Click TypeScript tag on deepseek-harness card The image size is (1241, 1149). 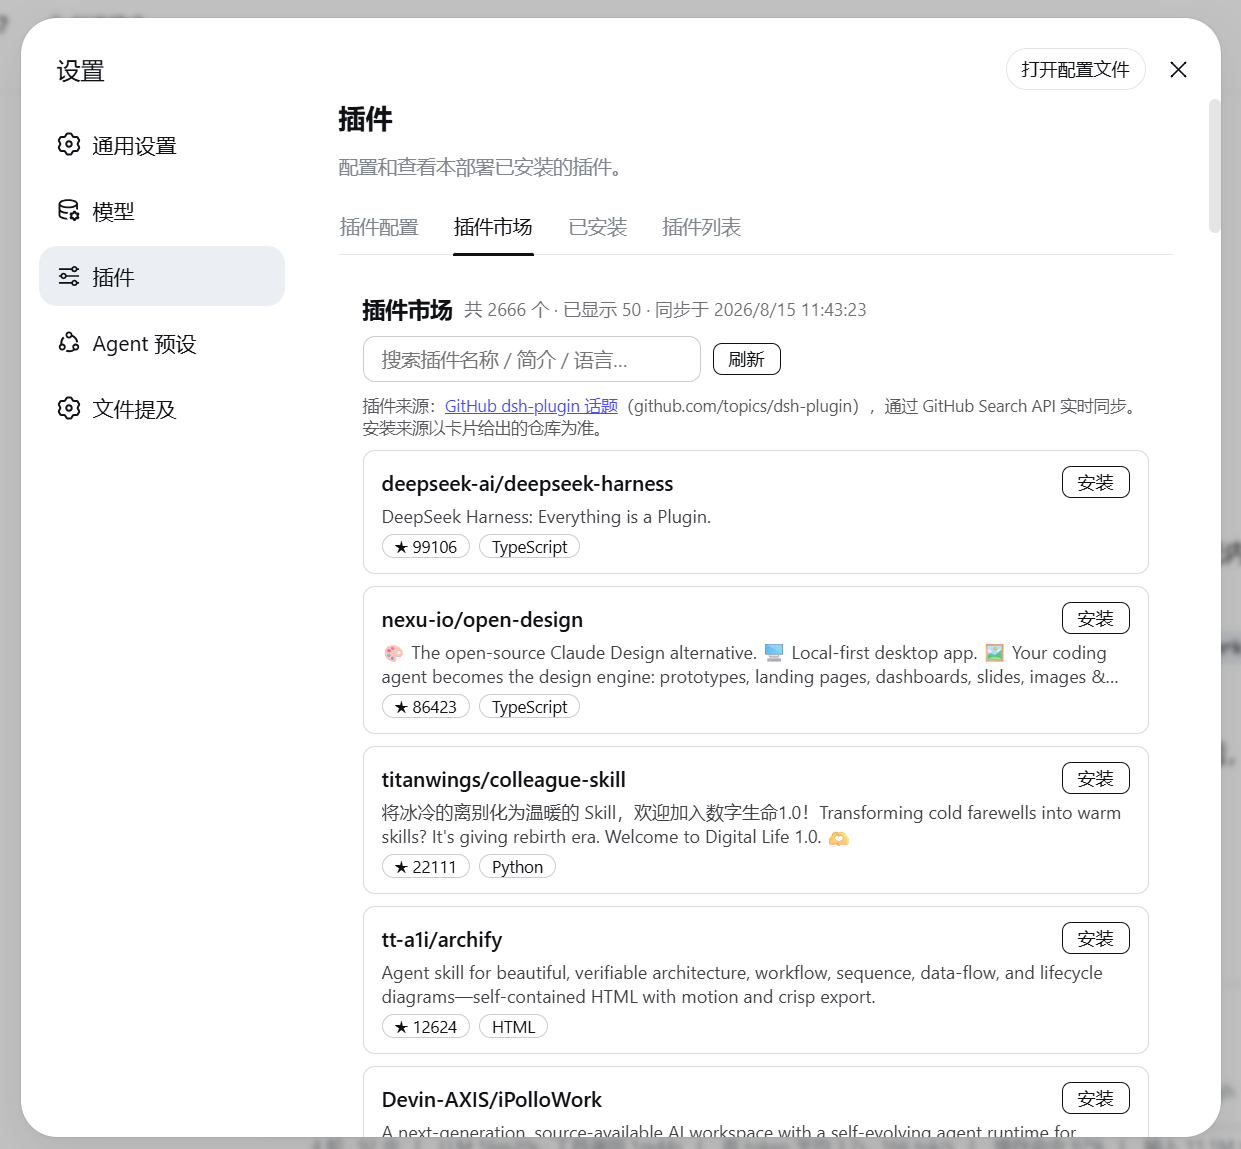pos(529,547)
